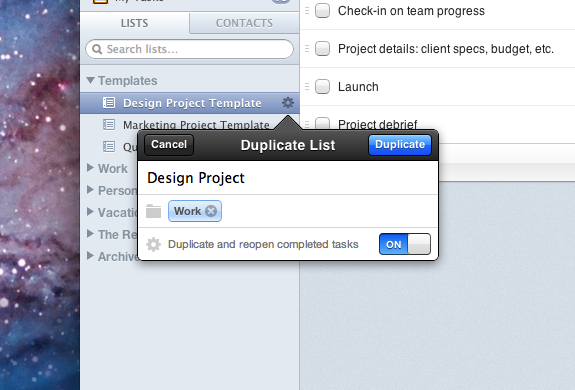575x390 pixels.
Task: Click the list icon beside Marketing Project Template
Action: [x=109, y=125]
